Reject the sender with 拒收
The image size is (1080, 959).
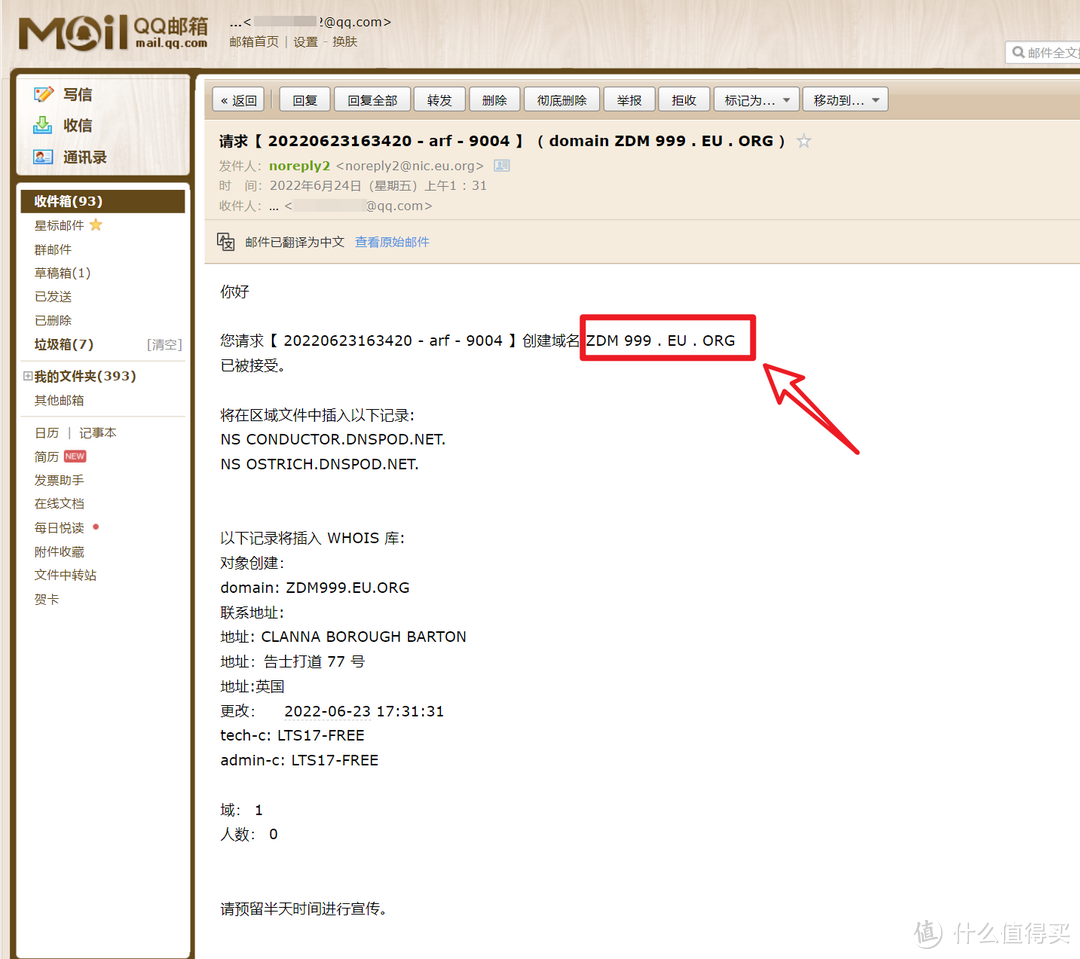pyautogui.click(x=684, y=101)
